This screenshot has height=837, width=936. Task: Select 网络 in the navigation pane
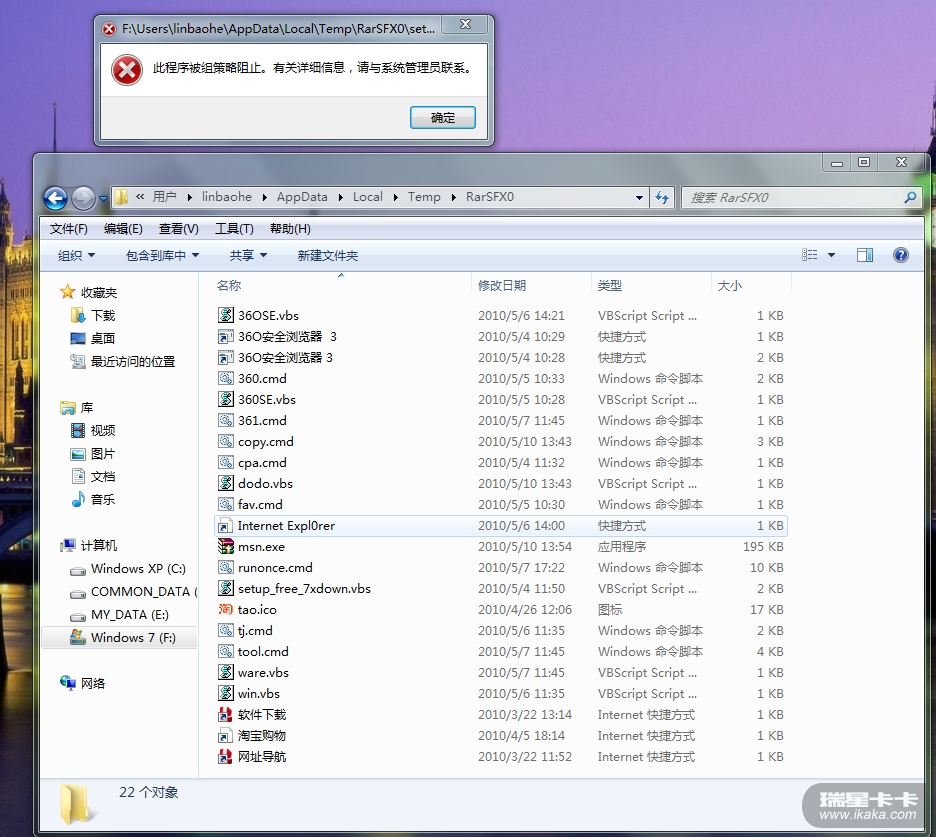click(x=93, y=683)
